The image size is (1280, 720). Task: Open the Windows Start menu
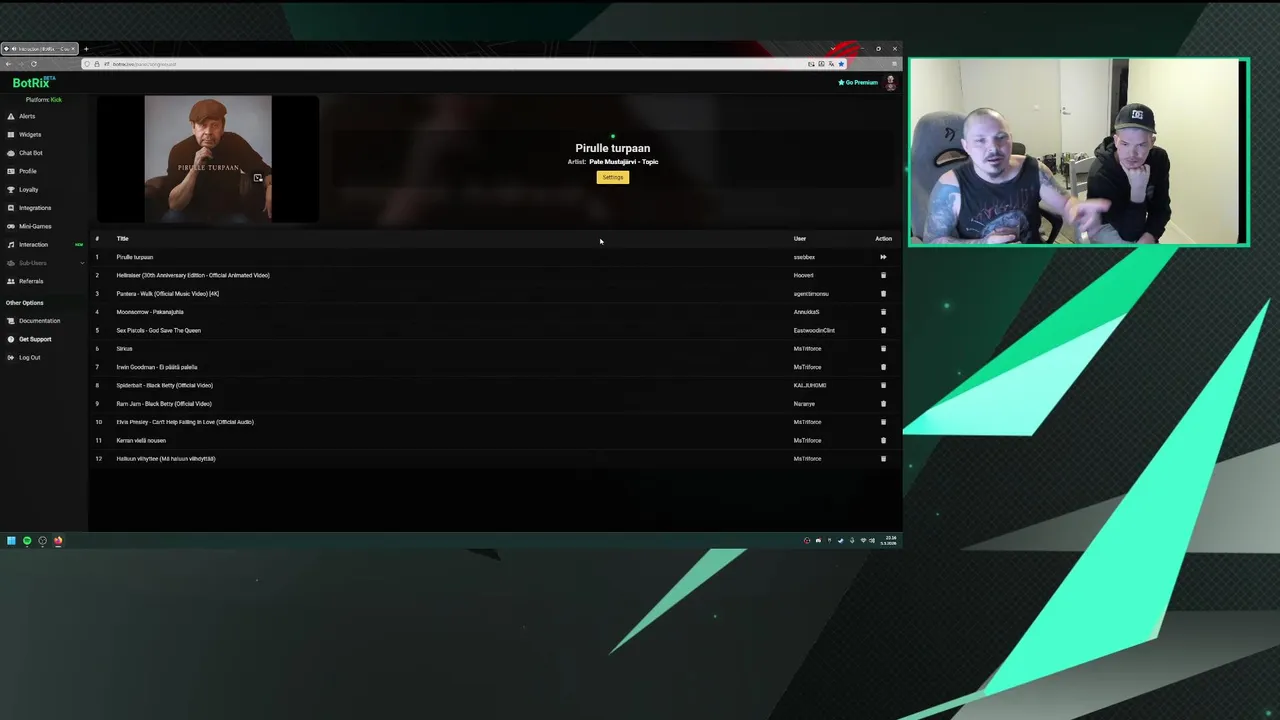[x=11, y=541]
